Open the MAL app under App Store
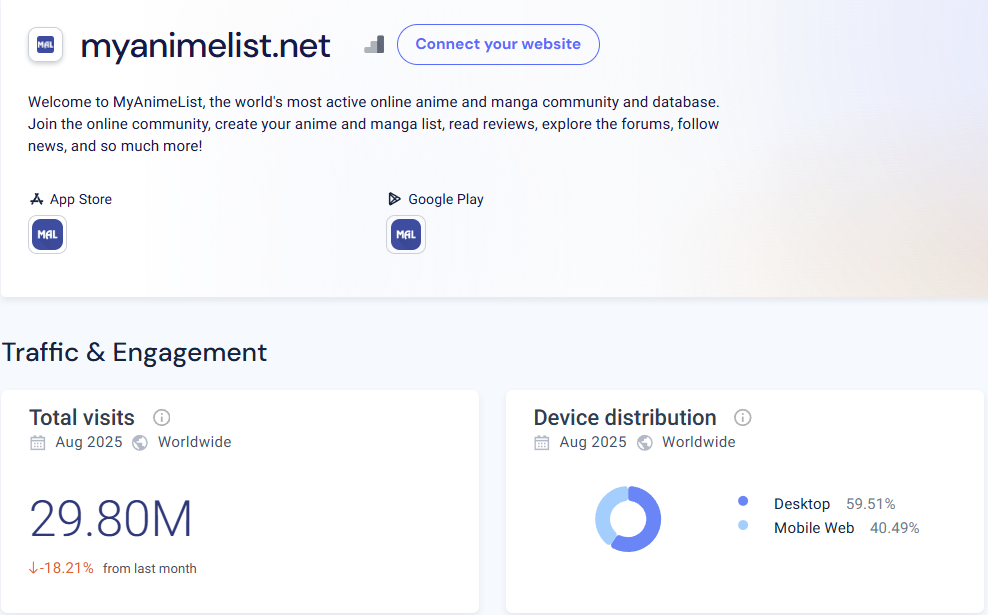This screenshot has width=988, height=615. coord(47,235)
